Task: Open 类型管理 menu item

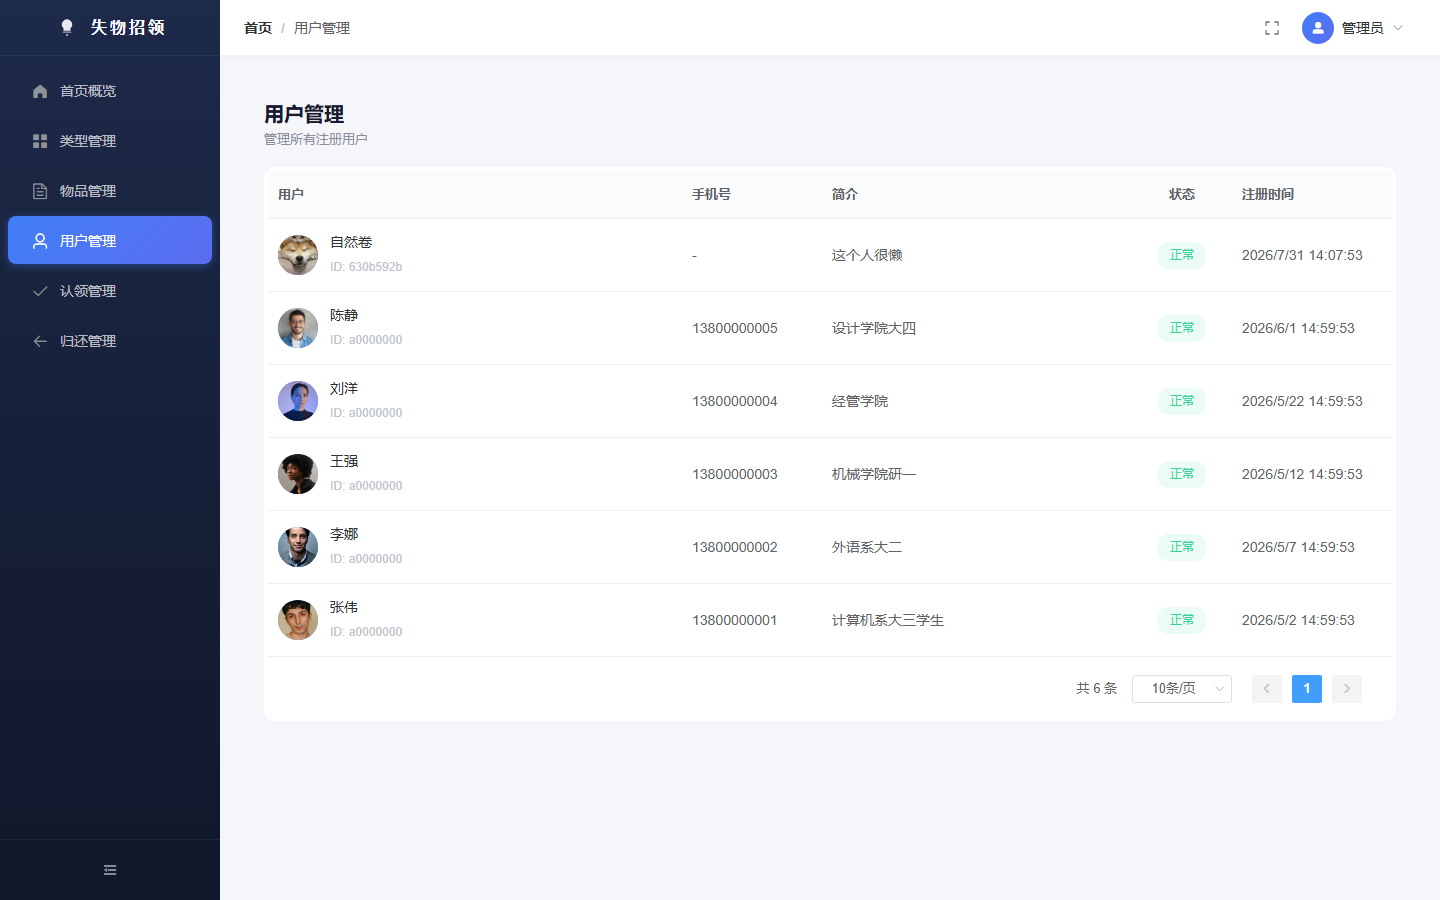Action: click(110, 141)
